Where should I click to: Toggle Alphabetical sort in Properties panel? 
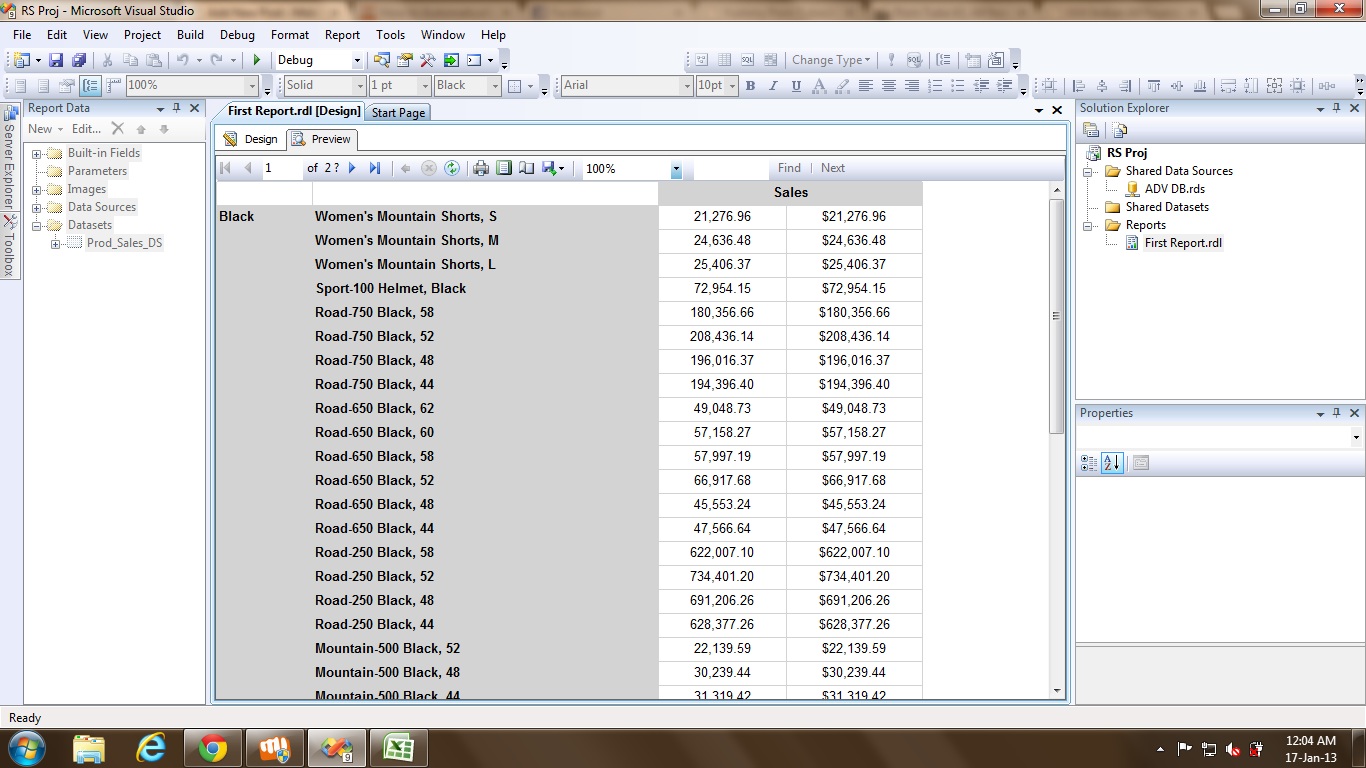tap(1112, 463)
